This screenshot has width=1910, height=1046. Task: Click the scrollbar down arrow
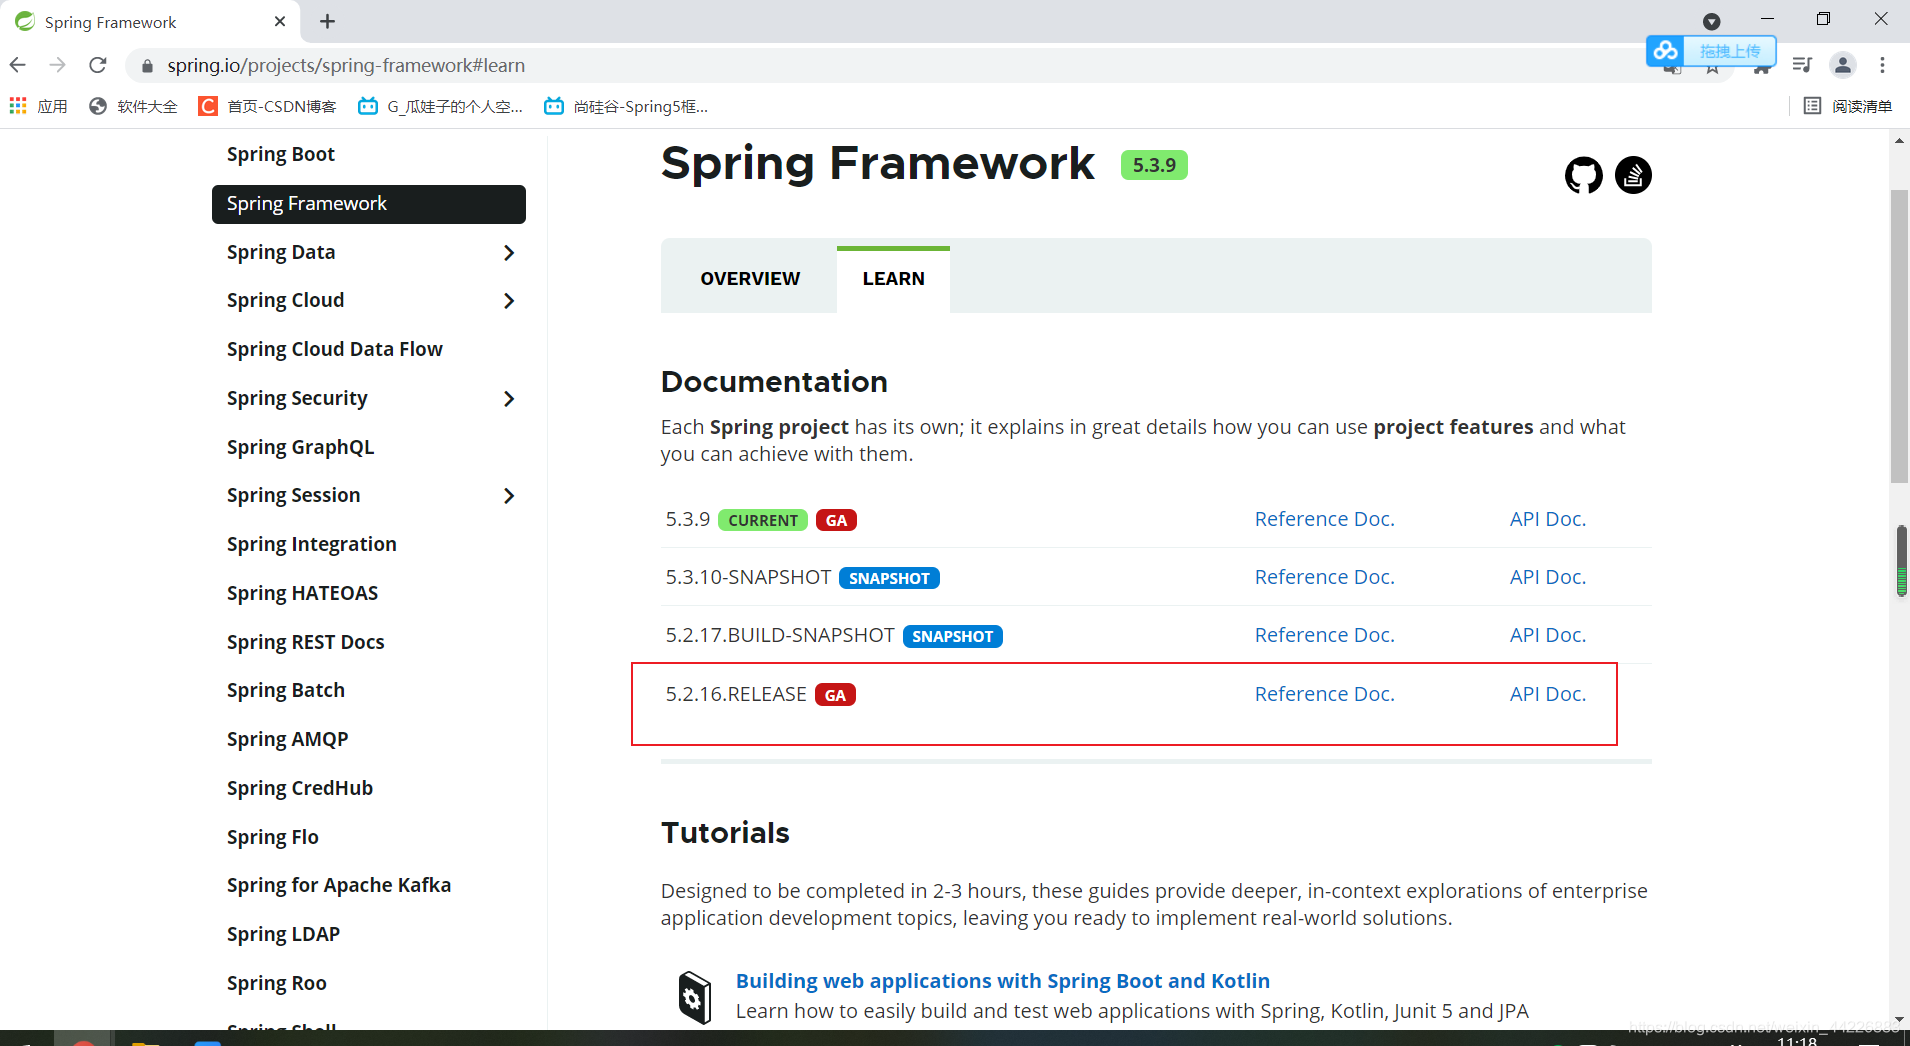(x=1899, y=1020)
